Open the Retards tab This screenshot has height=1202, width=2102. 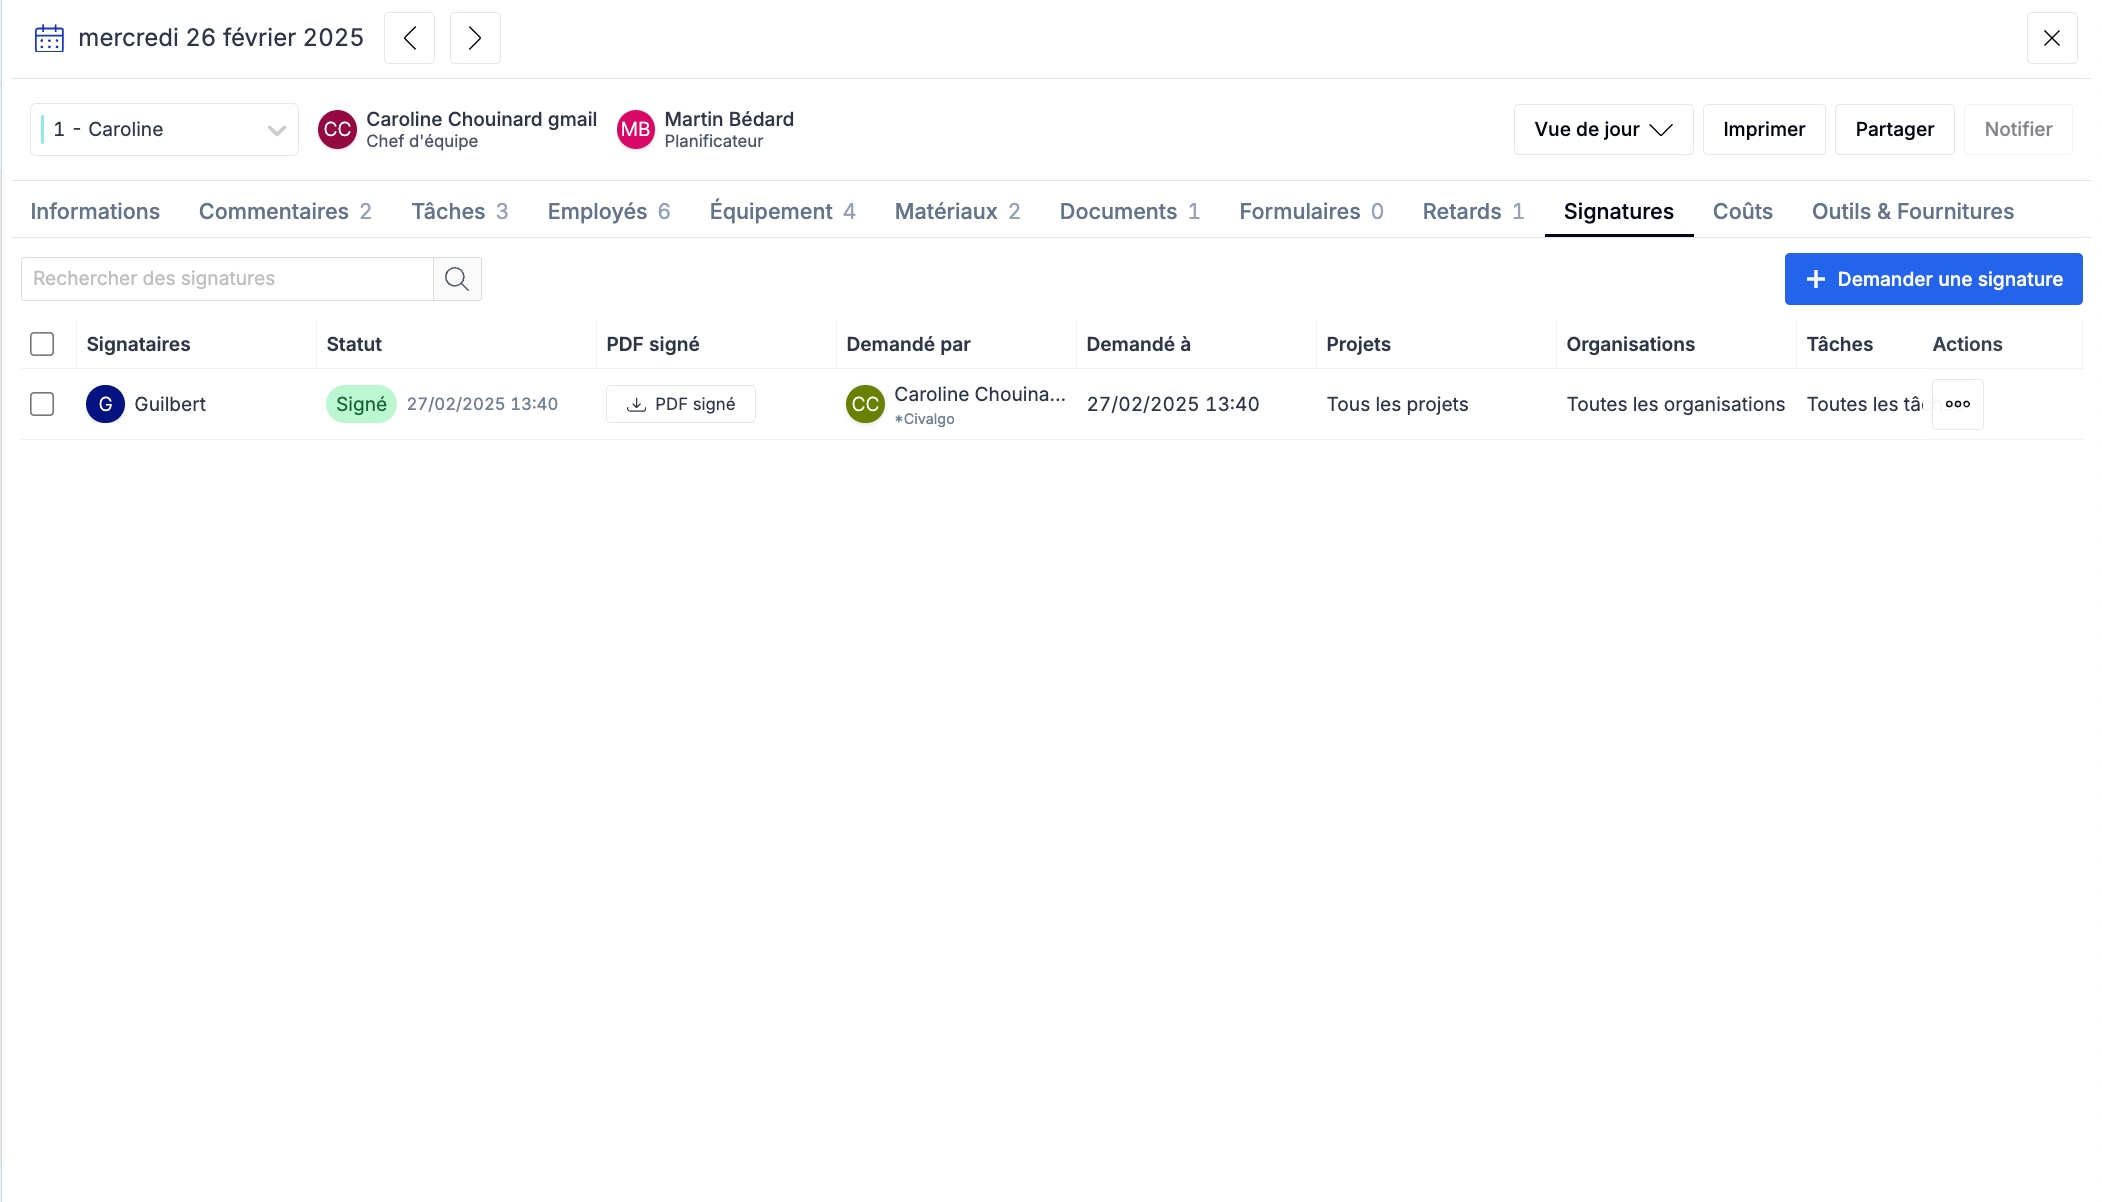point(1472,211)
